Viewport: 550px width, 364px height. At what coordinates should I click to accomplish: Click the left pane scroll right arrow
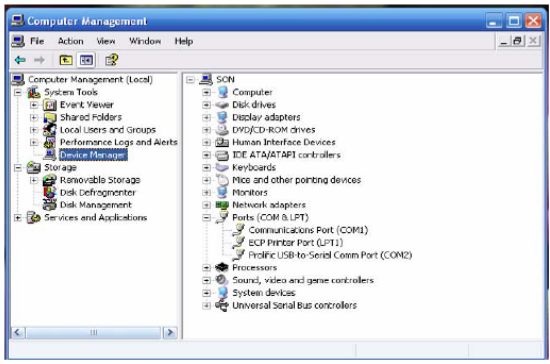pos(170,332)
